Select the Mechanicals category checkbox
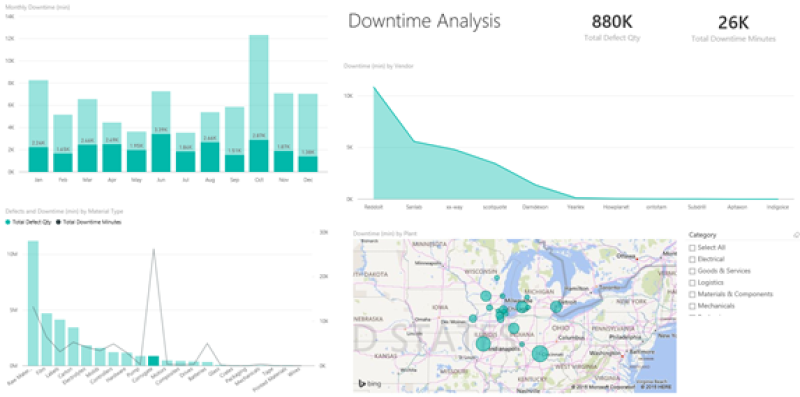The width and height of the screenshot is (800, 397). pos(692,306)
